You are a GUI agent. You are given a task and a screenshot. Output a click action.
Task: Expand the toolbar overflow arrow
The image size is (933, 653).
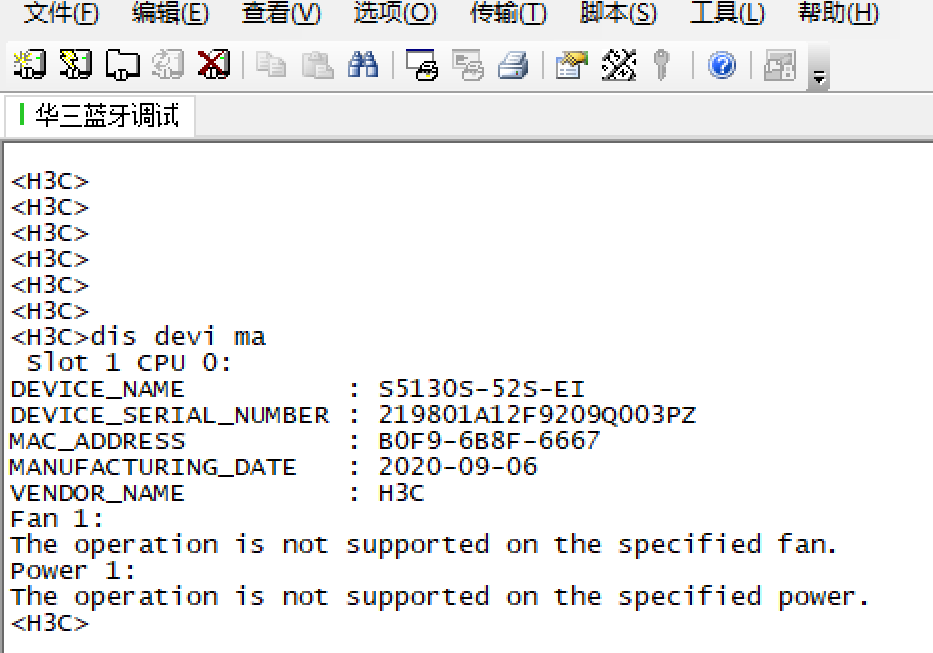(x=819, y=76)
